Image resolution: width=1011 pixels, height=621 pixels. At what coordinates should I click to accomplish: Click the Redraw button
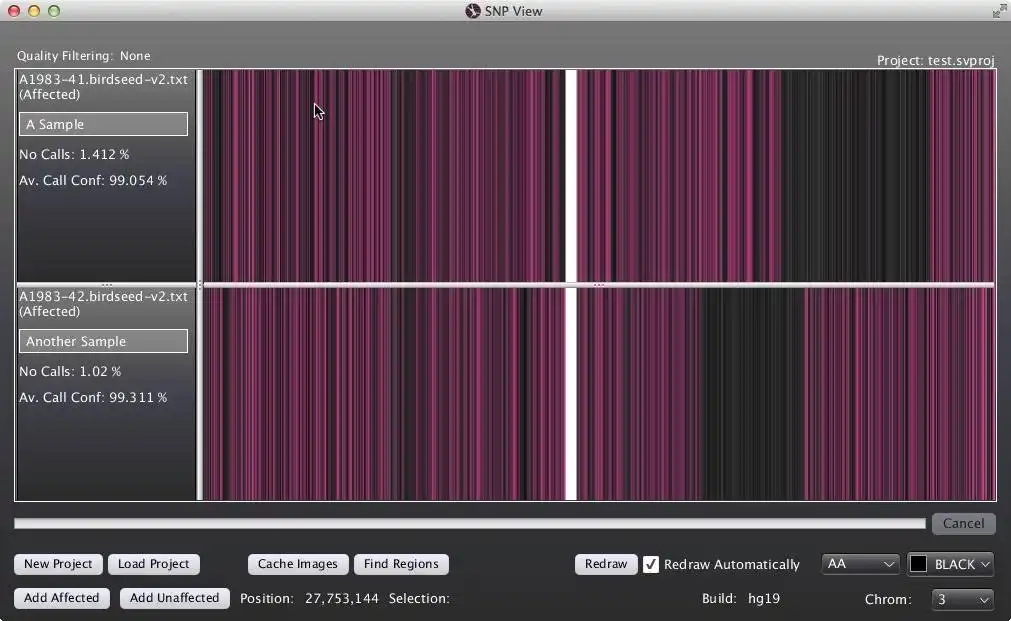coord(605,564)
